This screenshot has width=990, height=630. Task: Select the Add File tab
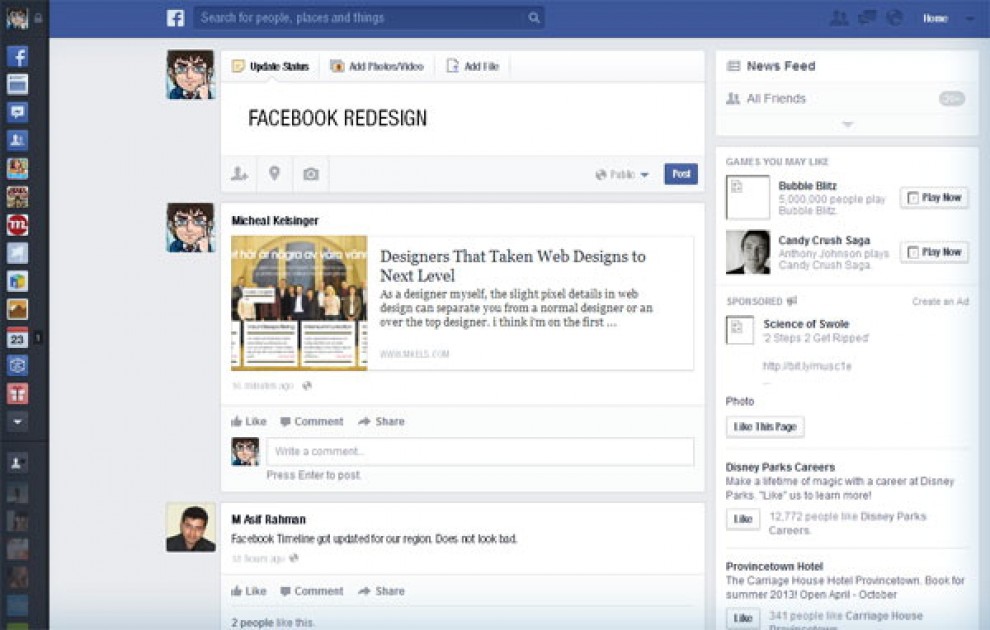pos(473,66)
